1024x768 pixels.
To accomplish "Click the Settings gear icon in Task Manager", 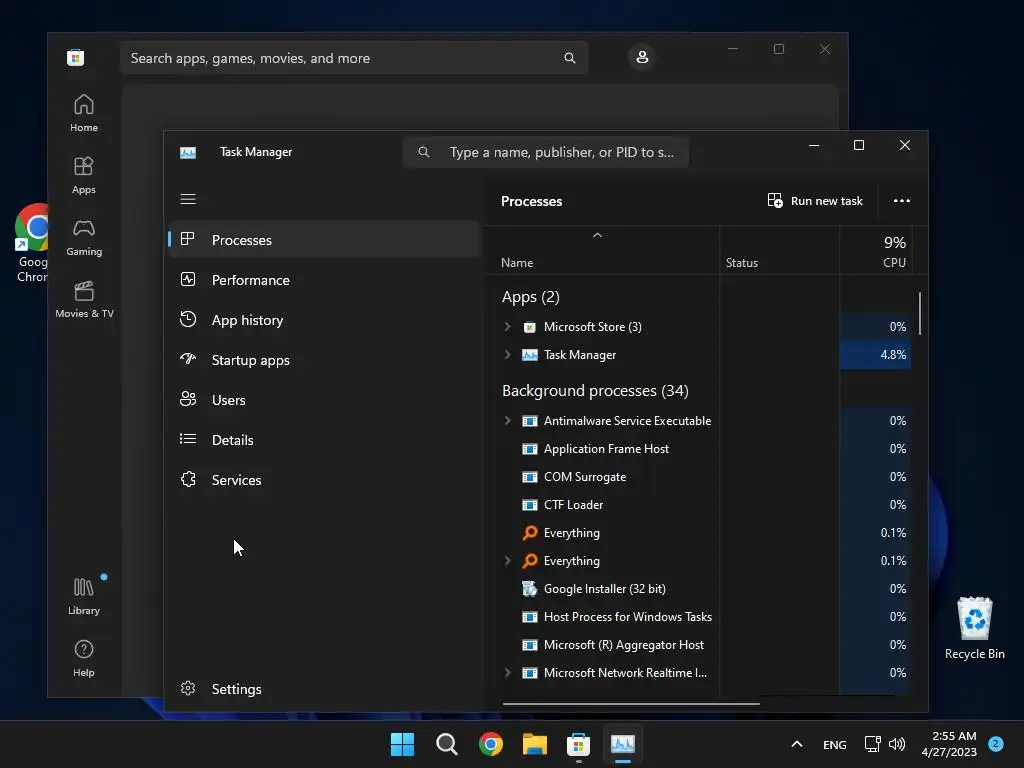I will tap(187, 688).
